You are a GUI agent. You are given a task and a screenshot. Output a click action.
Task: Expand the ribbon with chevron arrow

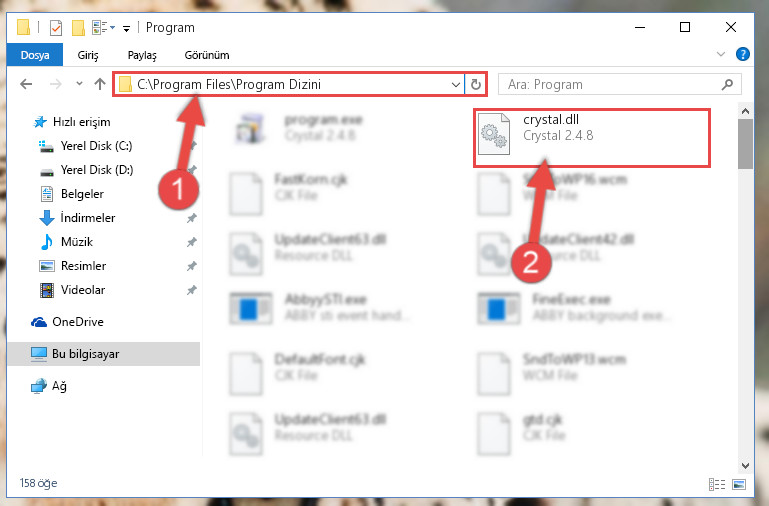[x=720, y=54]
